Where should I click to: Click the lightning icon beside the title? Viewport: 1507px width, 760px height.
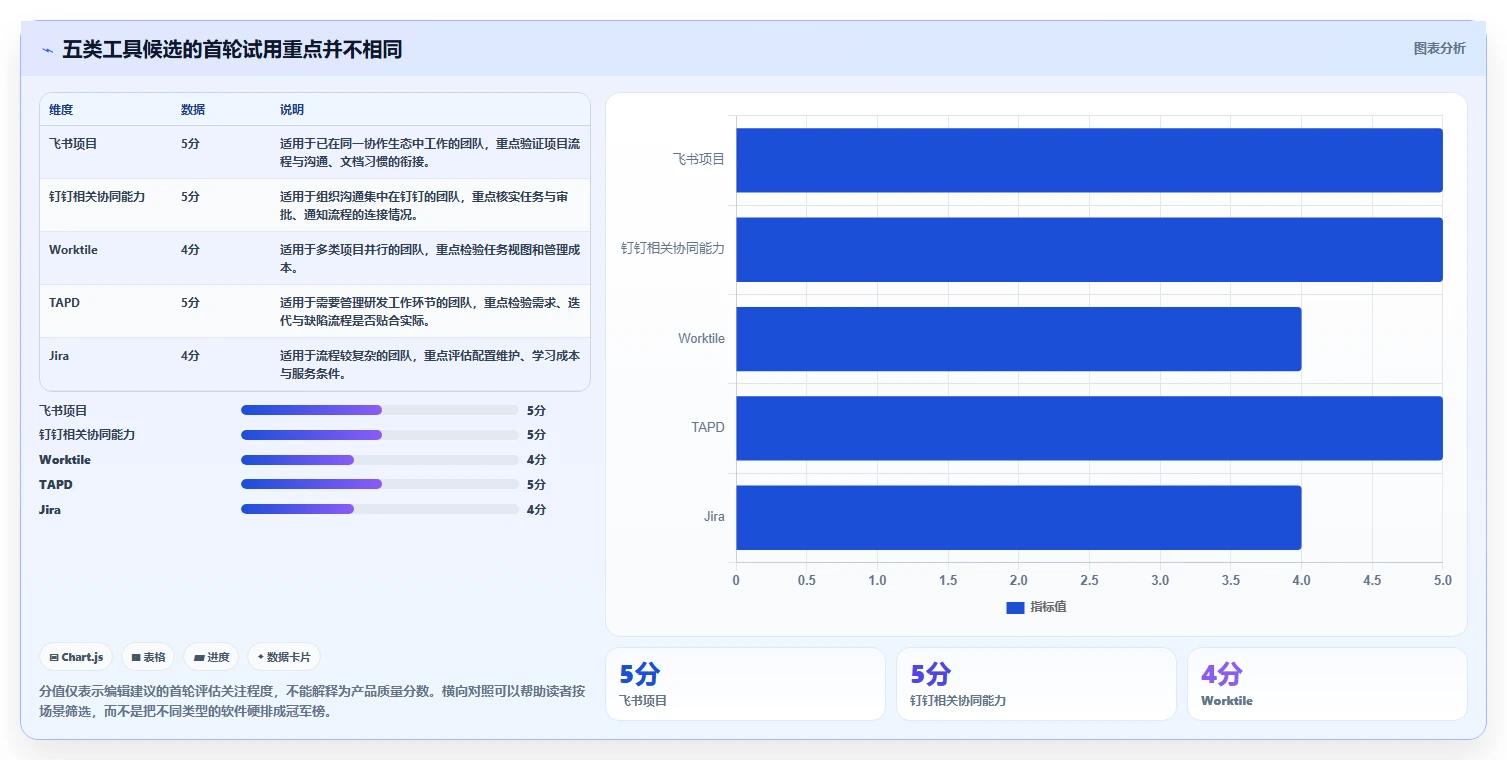[47, 50]
